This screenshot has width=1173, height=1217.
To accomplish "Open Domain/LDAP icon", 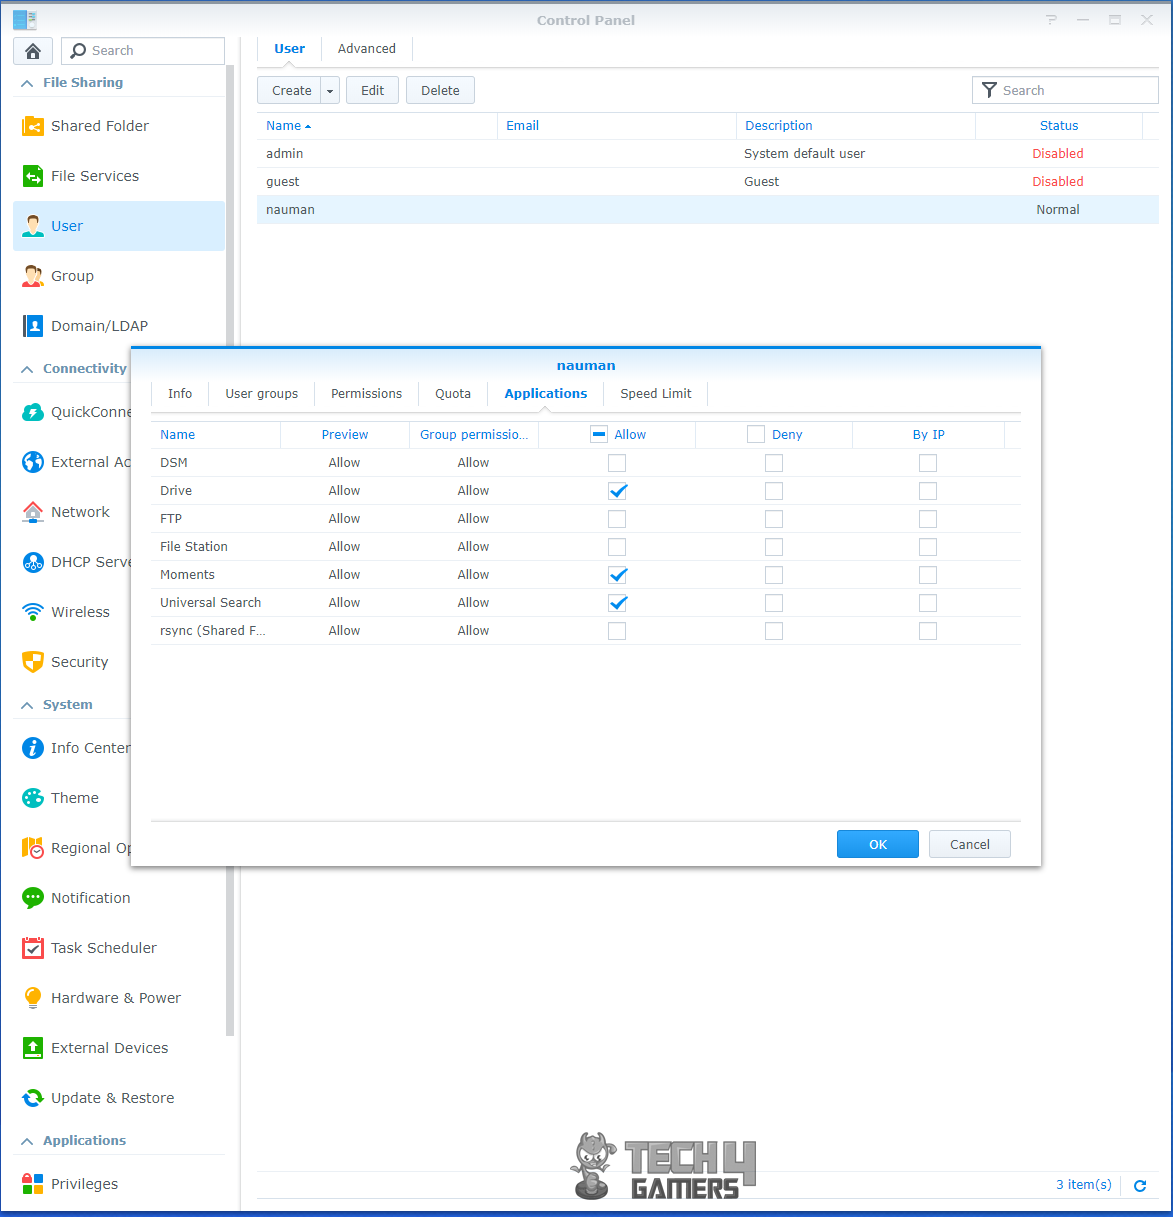I will [33, 326].
